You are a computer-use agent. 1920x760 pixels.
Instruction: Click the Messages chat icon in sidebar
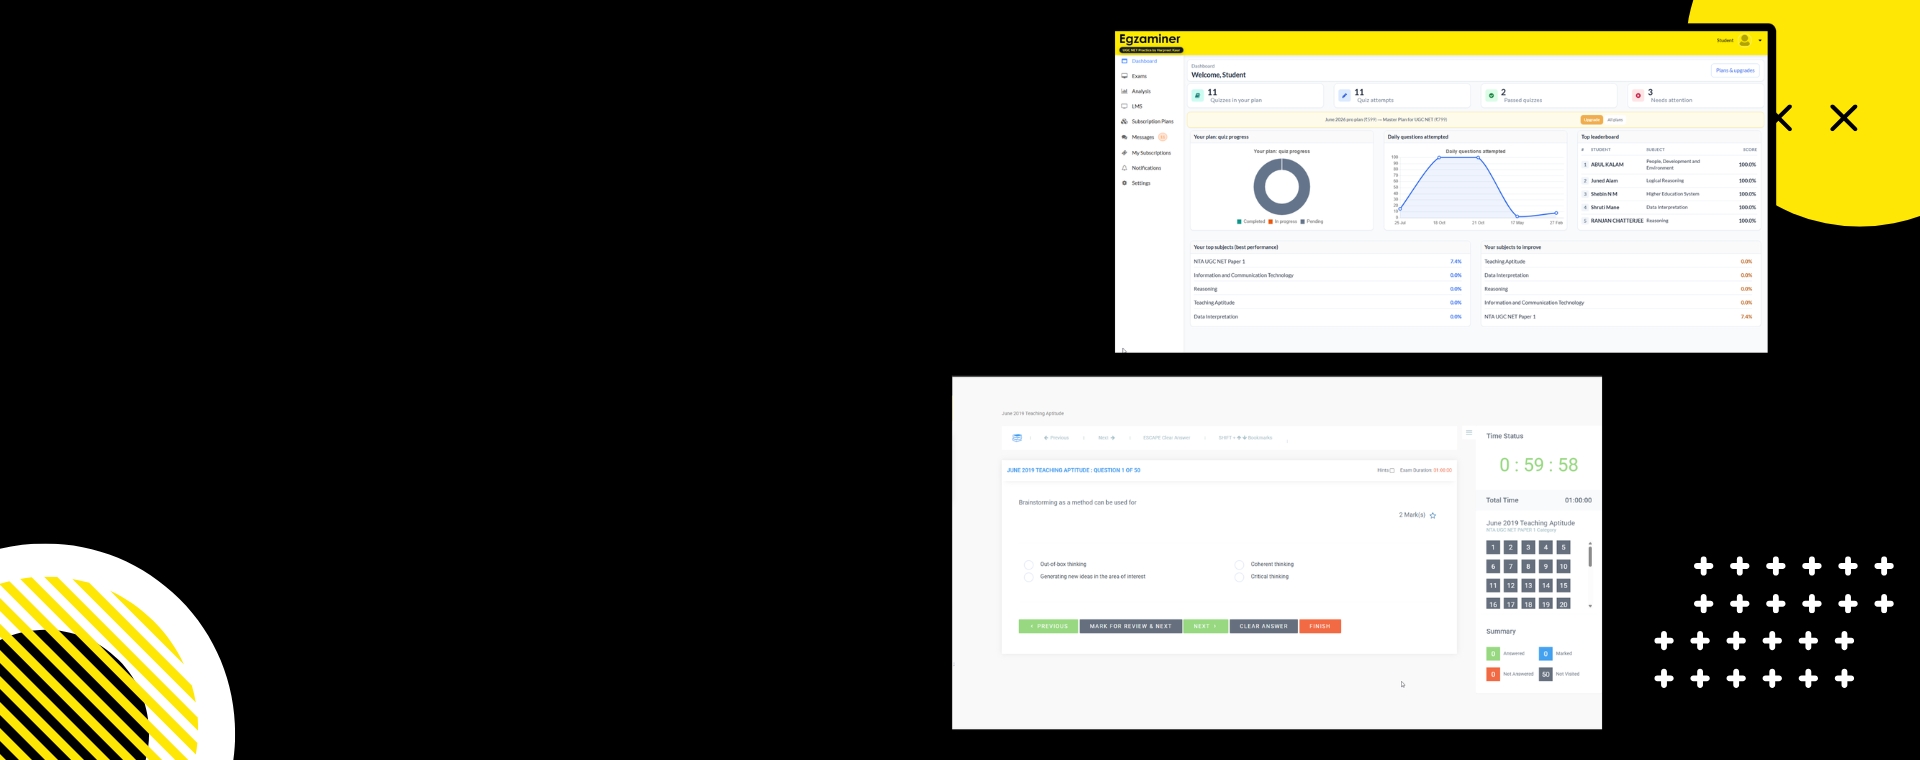point(1124,137)
